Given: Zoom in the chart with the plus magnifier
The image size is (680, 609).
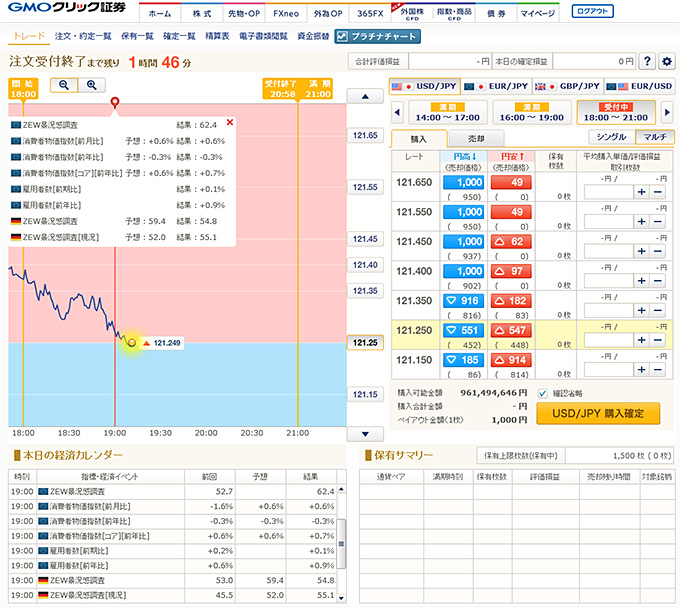Looking at the screenshot, I should (x=91, y=85).
